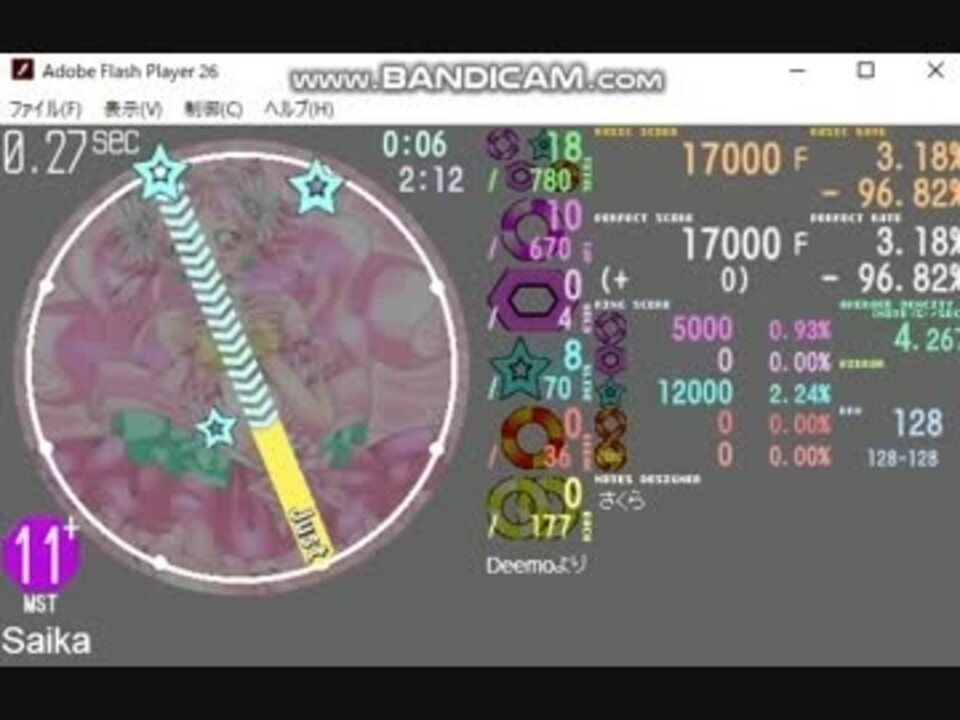Image resolution: width=960 pixels, height=720 pixels.
Task: Tap the cyan star note at the slide start
Action: click(x=159, y=172)
